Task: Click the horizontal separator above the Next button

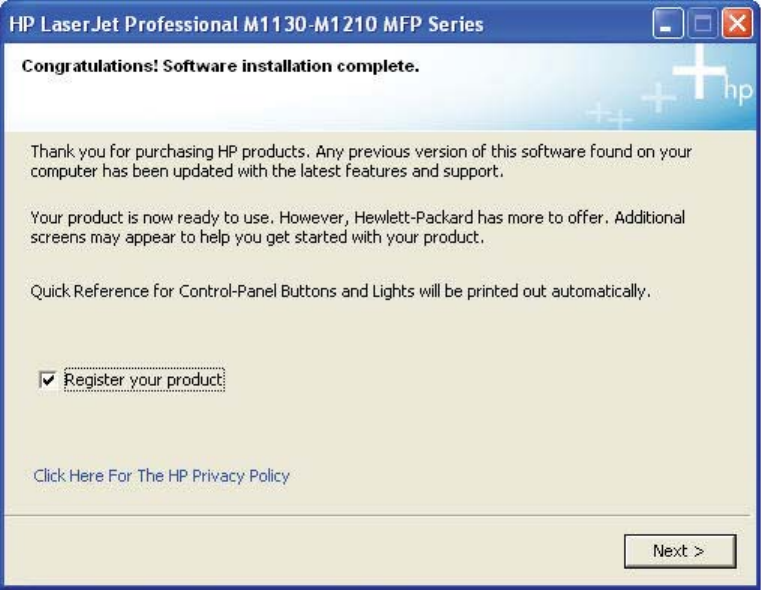Action: pos(380,515)
